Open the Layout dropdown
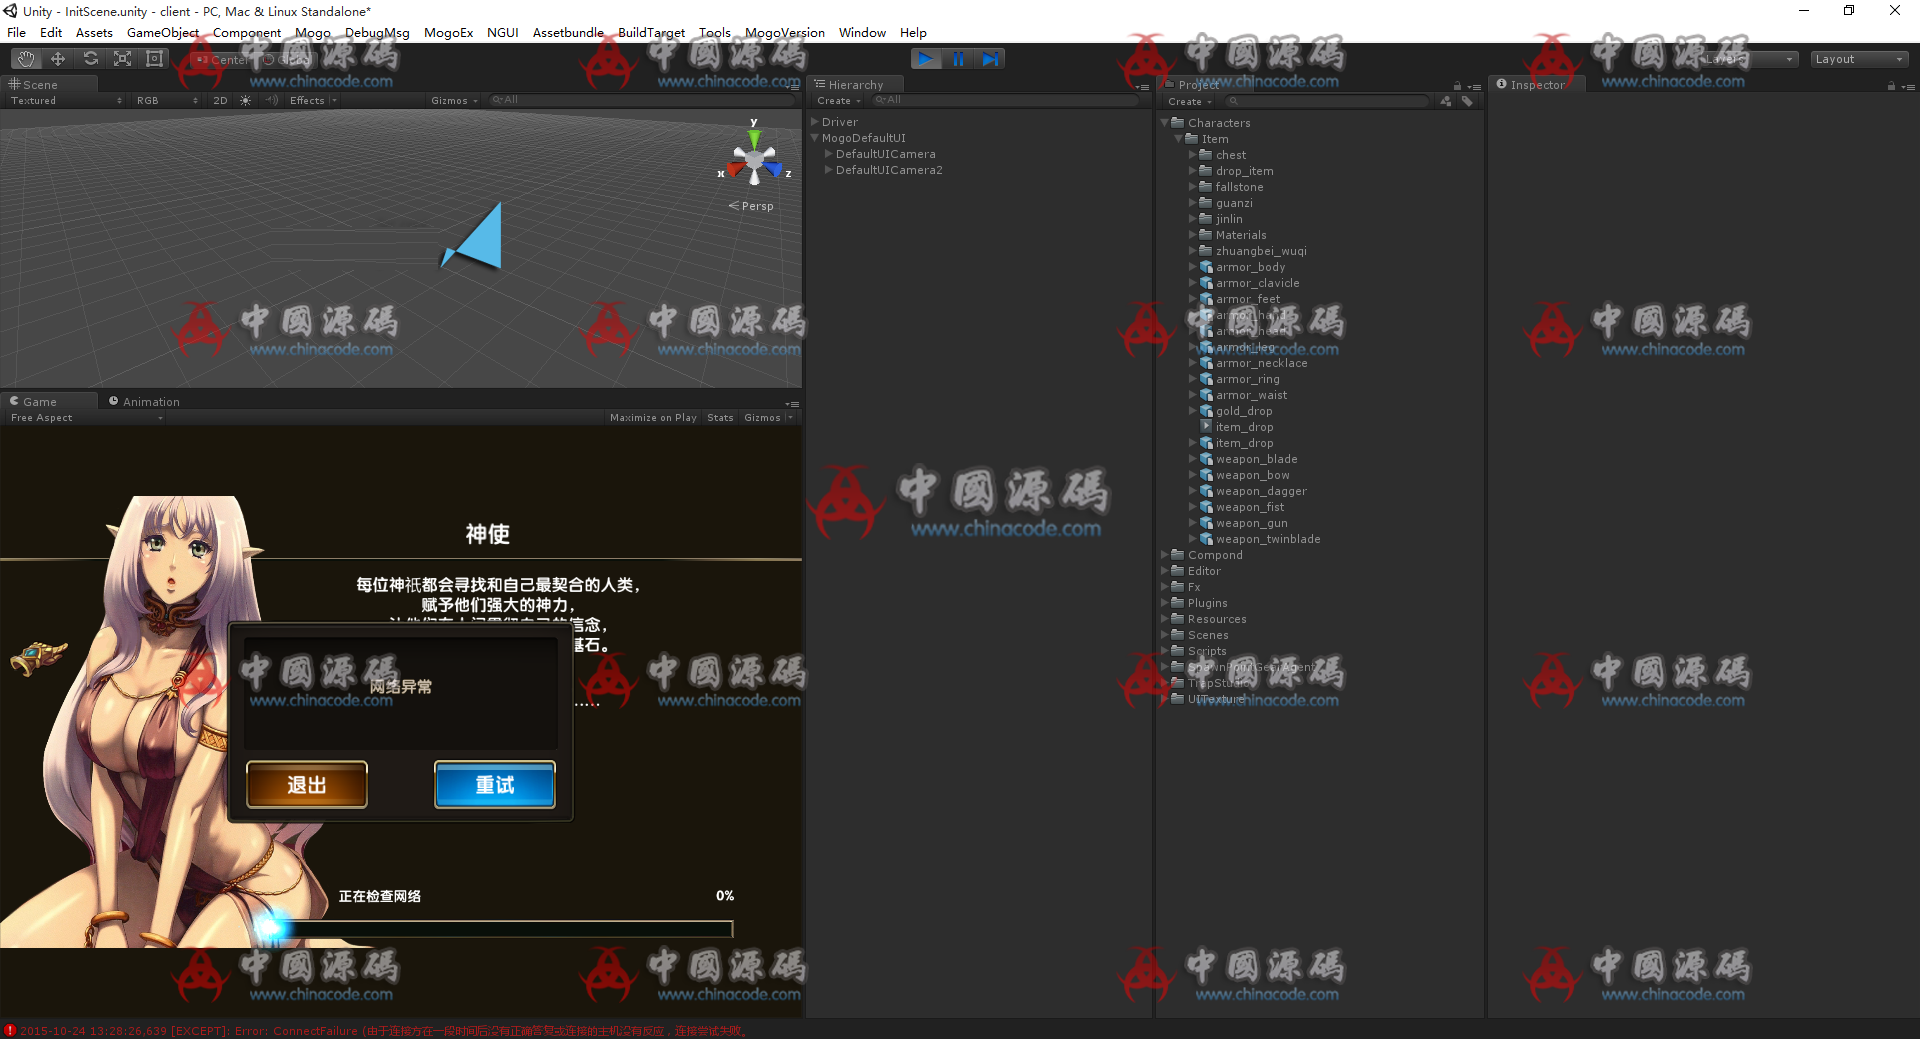 [1858, 59]
